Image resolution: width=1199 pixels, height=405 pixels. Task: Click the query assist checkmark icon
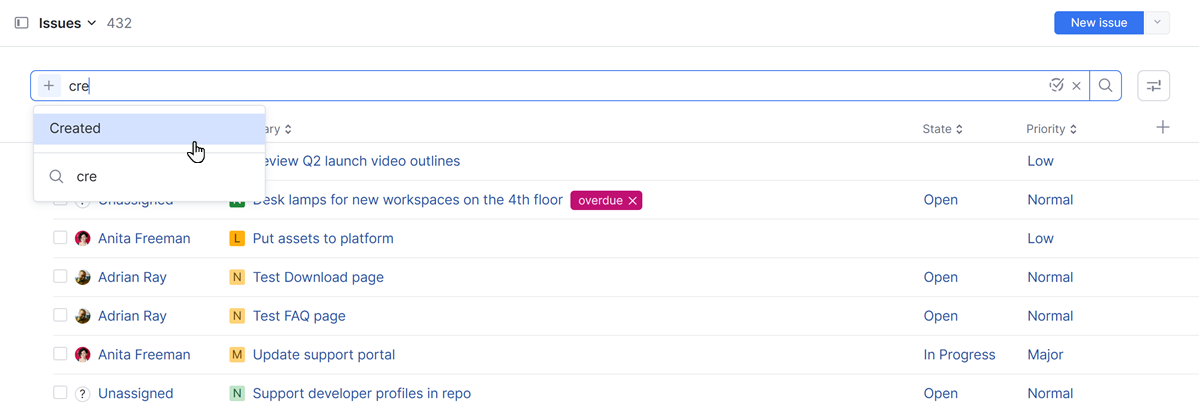point(1056,86)
